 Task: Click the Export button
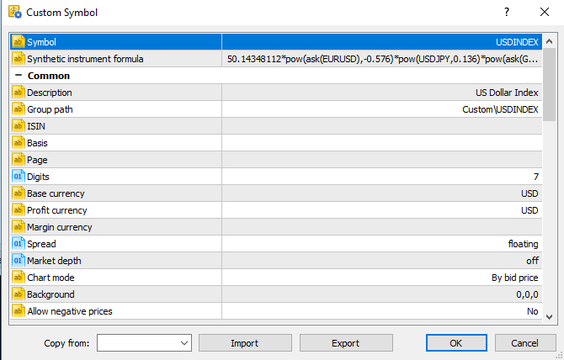click(x=346, y=343)
